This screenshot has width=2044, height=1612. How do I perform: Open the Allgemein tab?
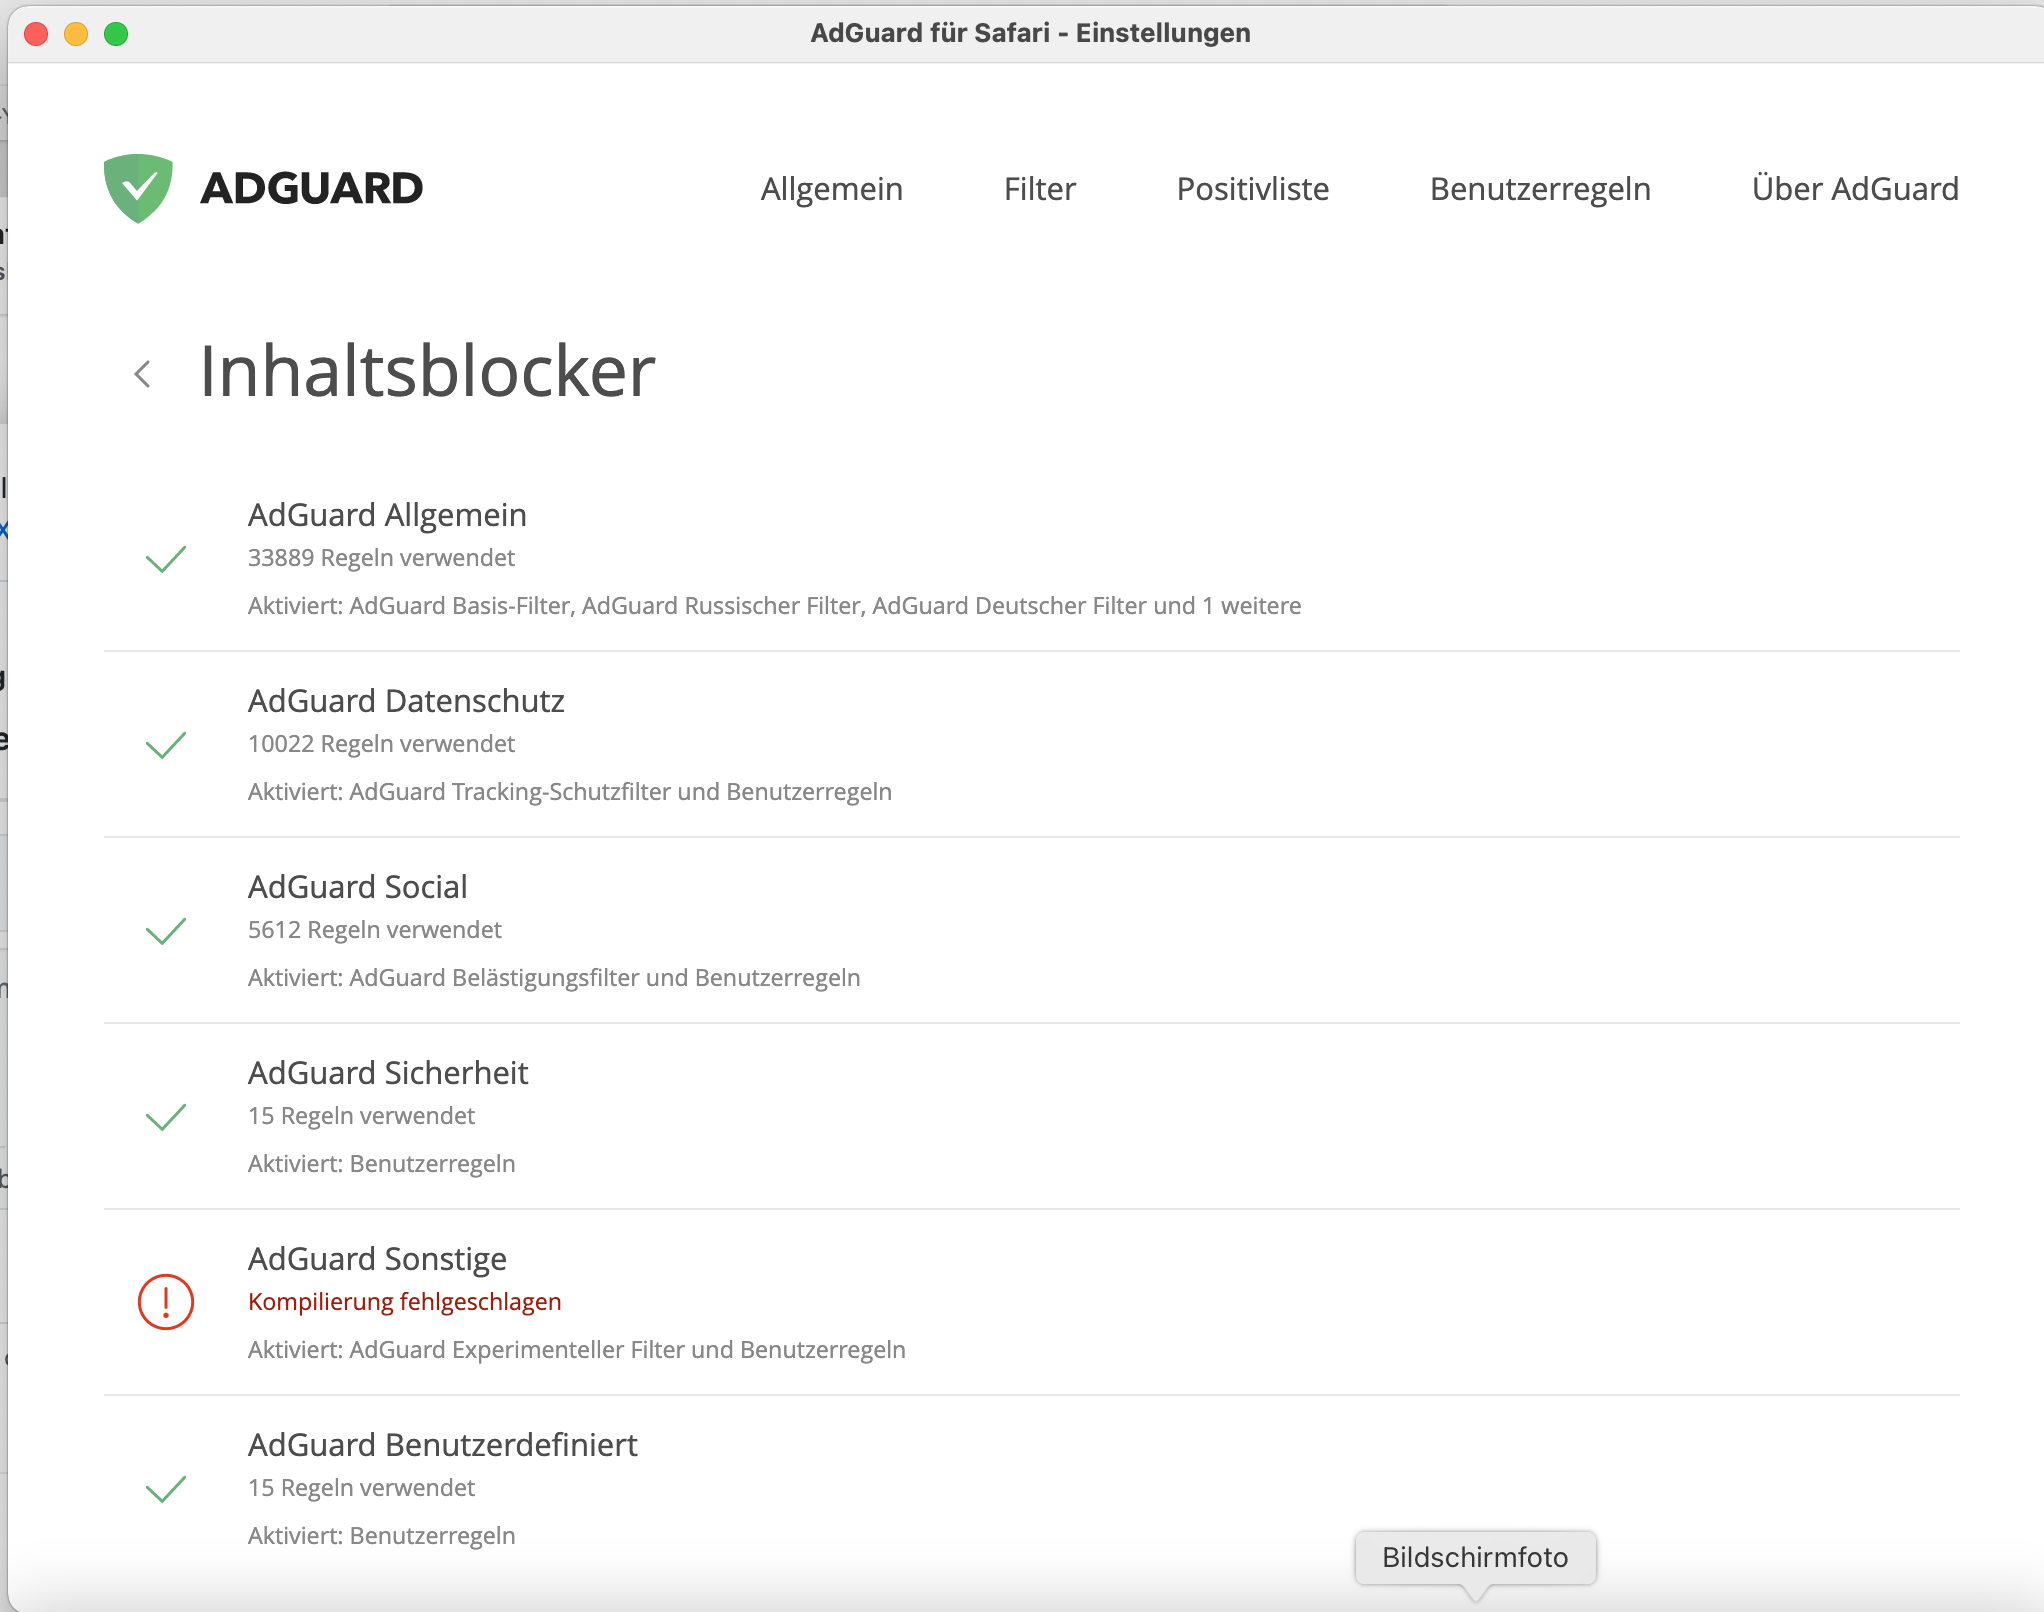pos(832,189)
